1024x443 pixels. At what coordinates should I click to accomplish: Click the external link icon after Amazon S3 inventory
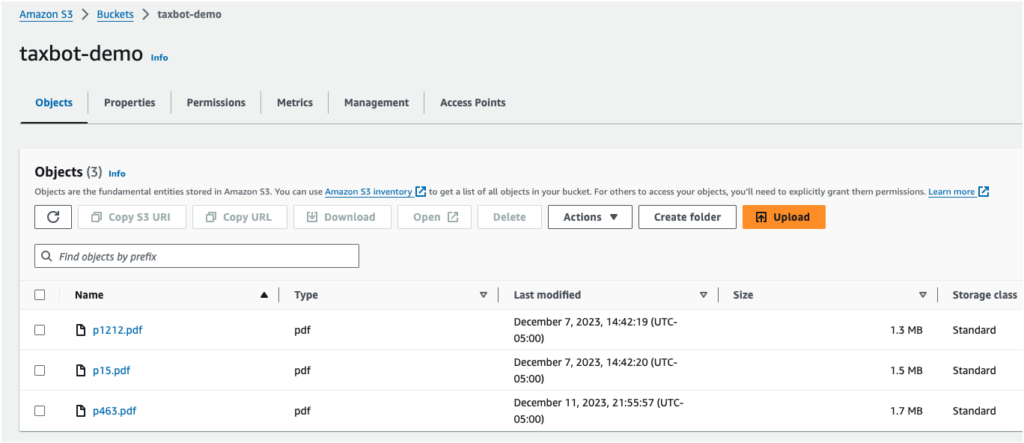tap(421, 192)
